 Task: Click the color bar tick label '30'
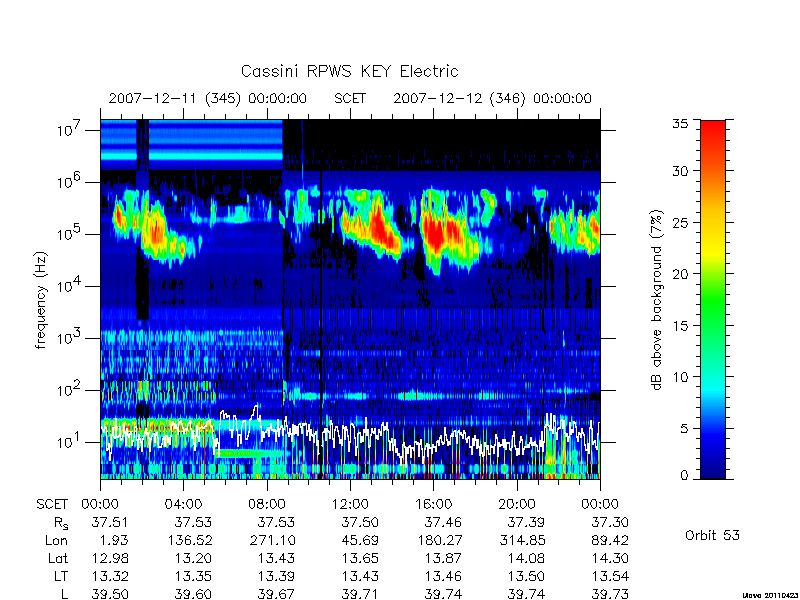pyautogui.click(x=680, y=171)
